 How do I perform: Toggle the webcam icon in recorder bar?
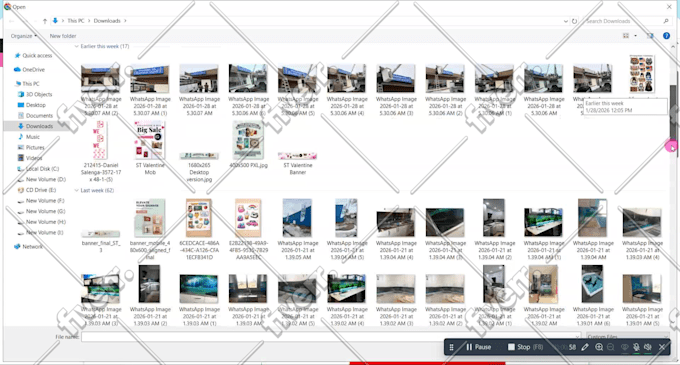coord(624,347)
